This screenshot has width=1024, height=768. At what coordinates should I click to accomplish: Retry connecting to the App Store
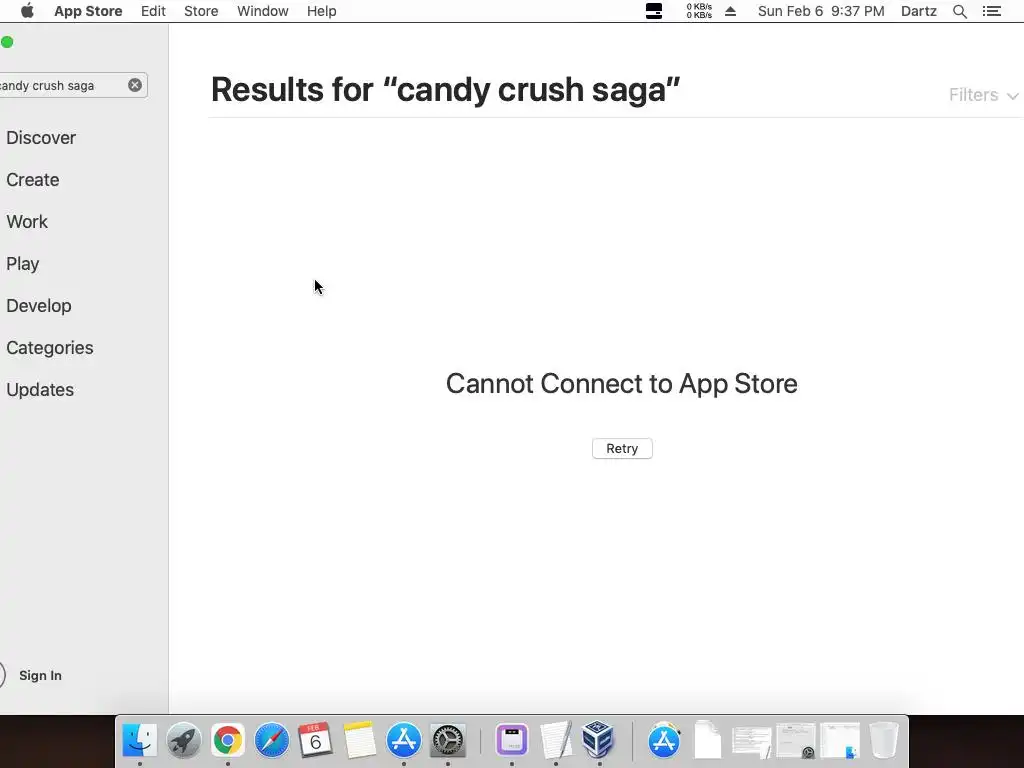622,449
